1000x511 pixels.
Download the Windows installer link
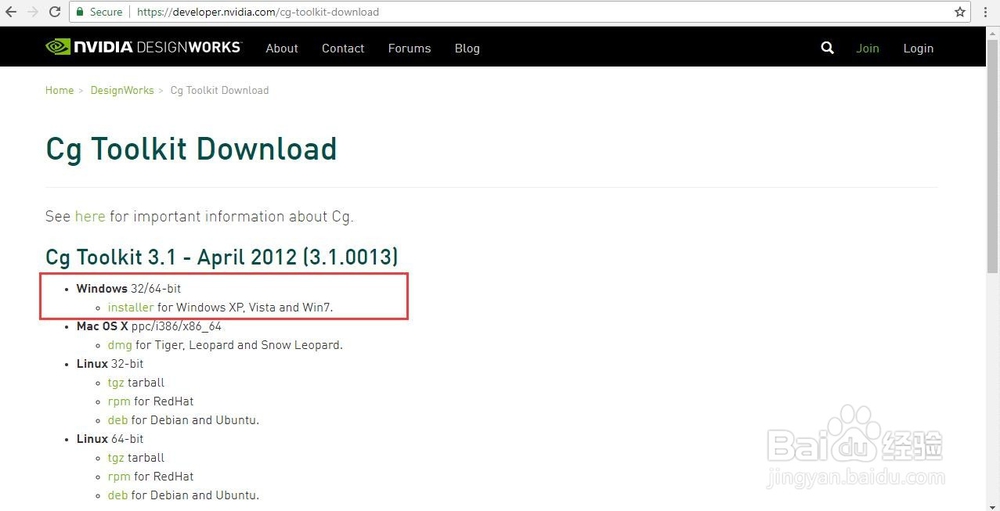[131, 307]
